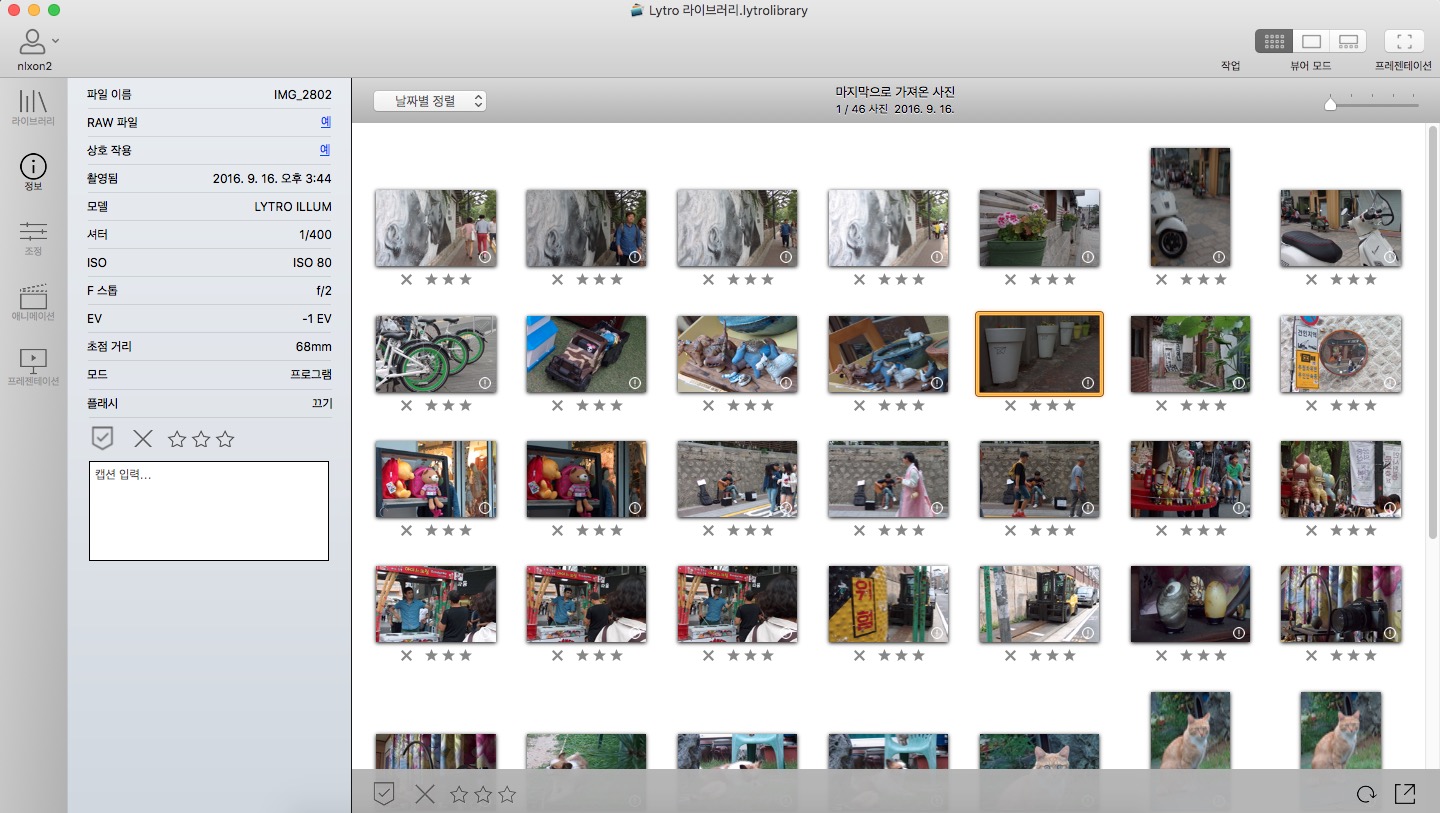Open info badge on selected flower pots thumbnail

point(1087,383)
